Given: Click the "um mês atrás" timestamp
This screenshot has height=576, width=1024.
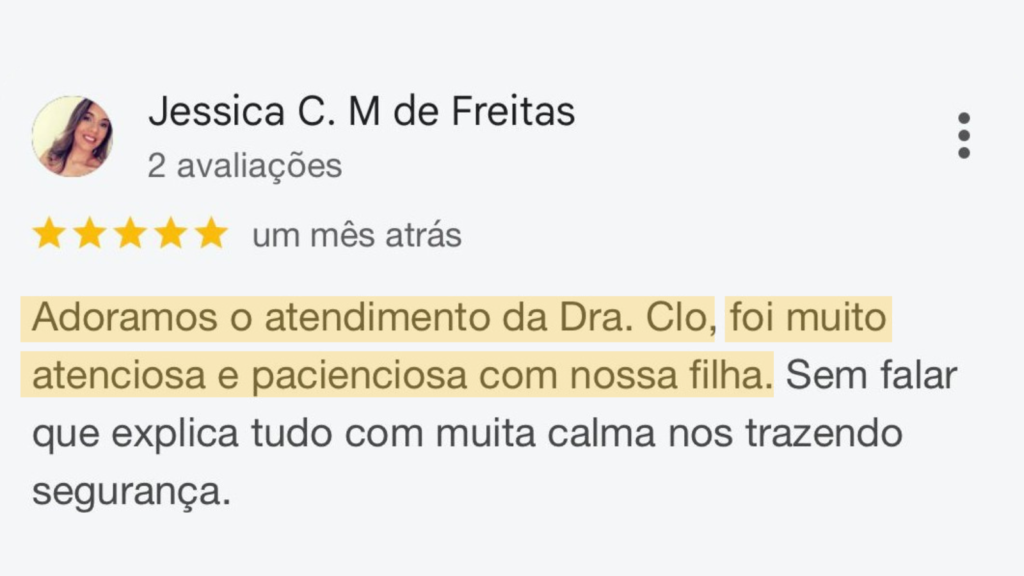Looking at the screenshot, I should (x=356, y=235).
